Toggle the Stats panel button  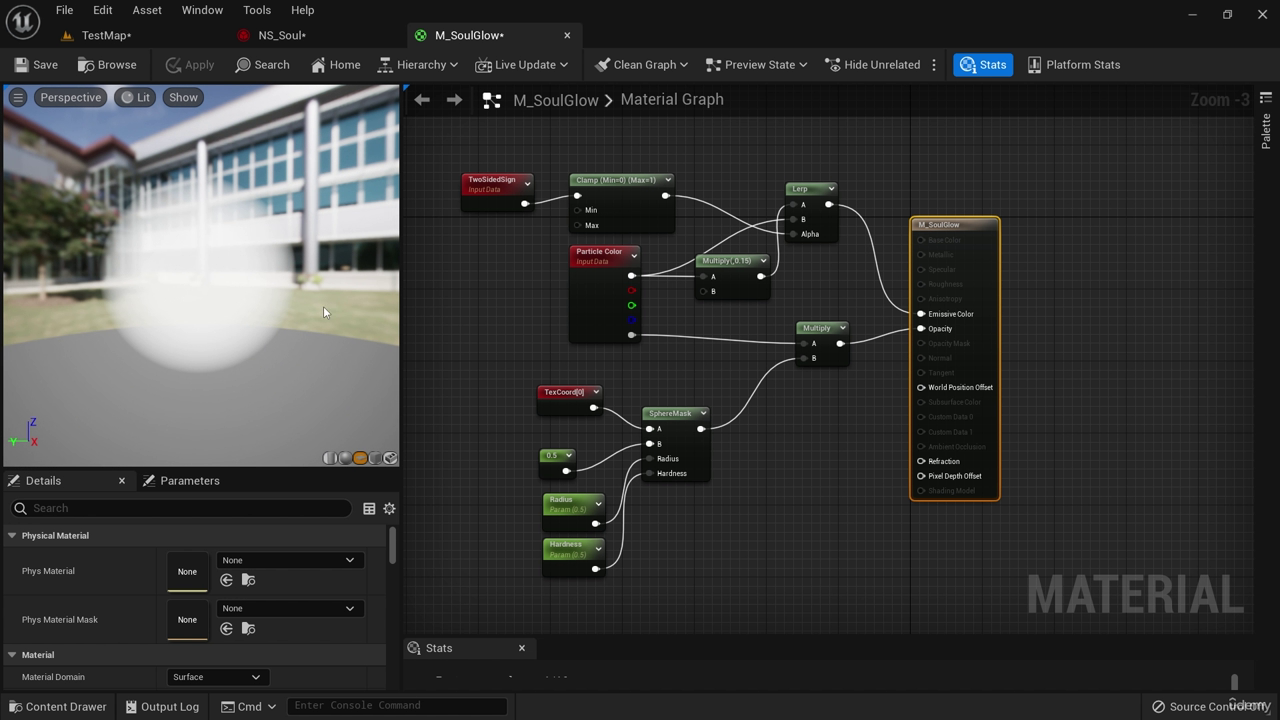(x=983, y=65)
